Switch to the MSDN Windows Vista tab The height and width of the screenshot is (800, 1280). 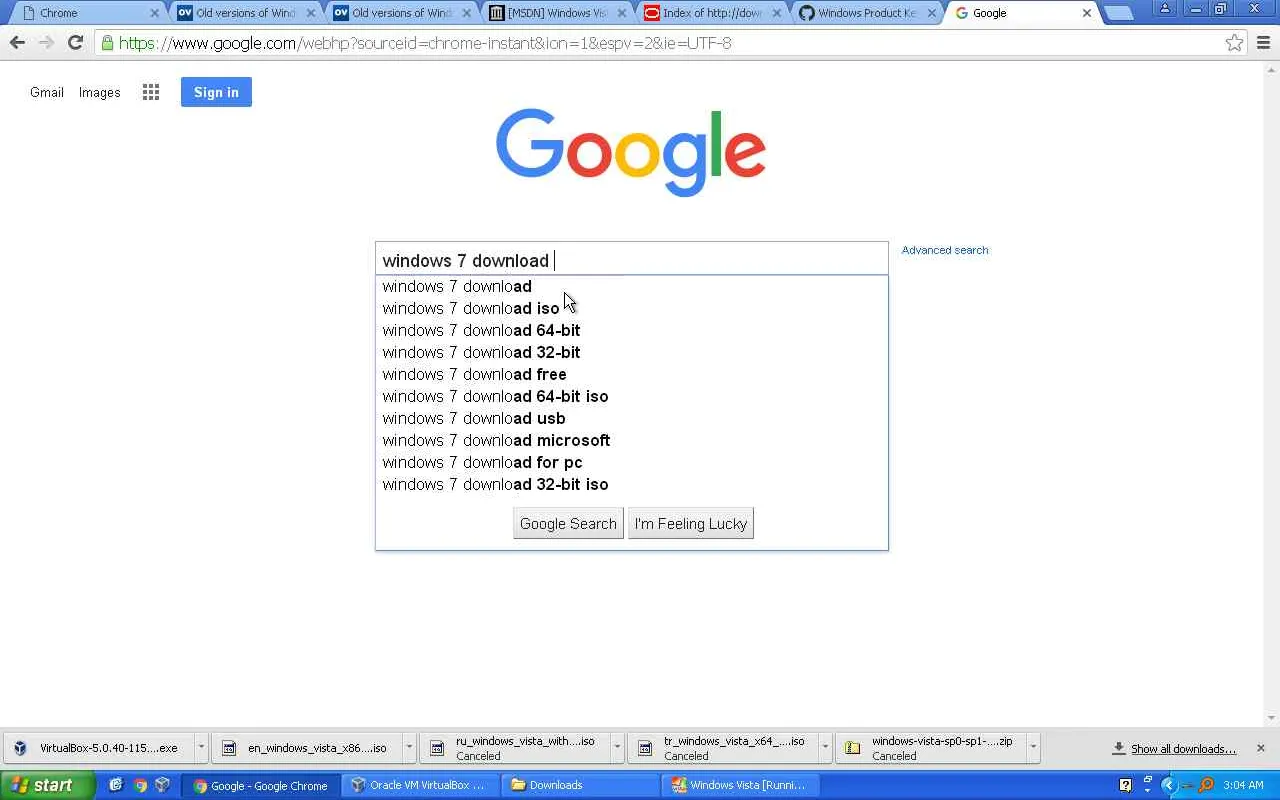tap(556, 13)
